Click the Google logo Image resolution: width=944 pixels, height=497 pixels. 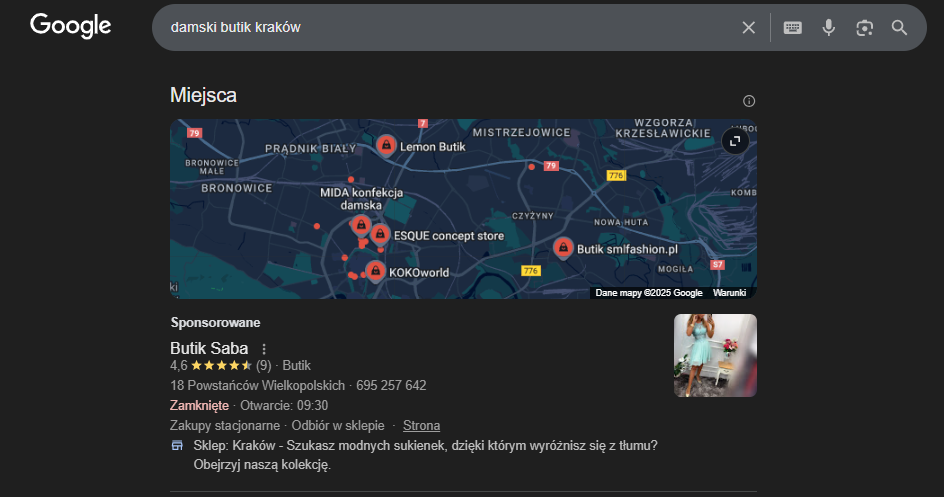coord(70,26)
